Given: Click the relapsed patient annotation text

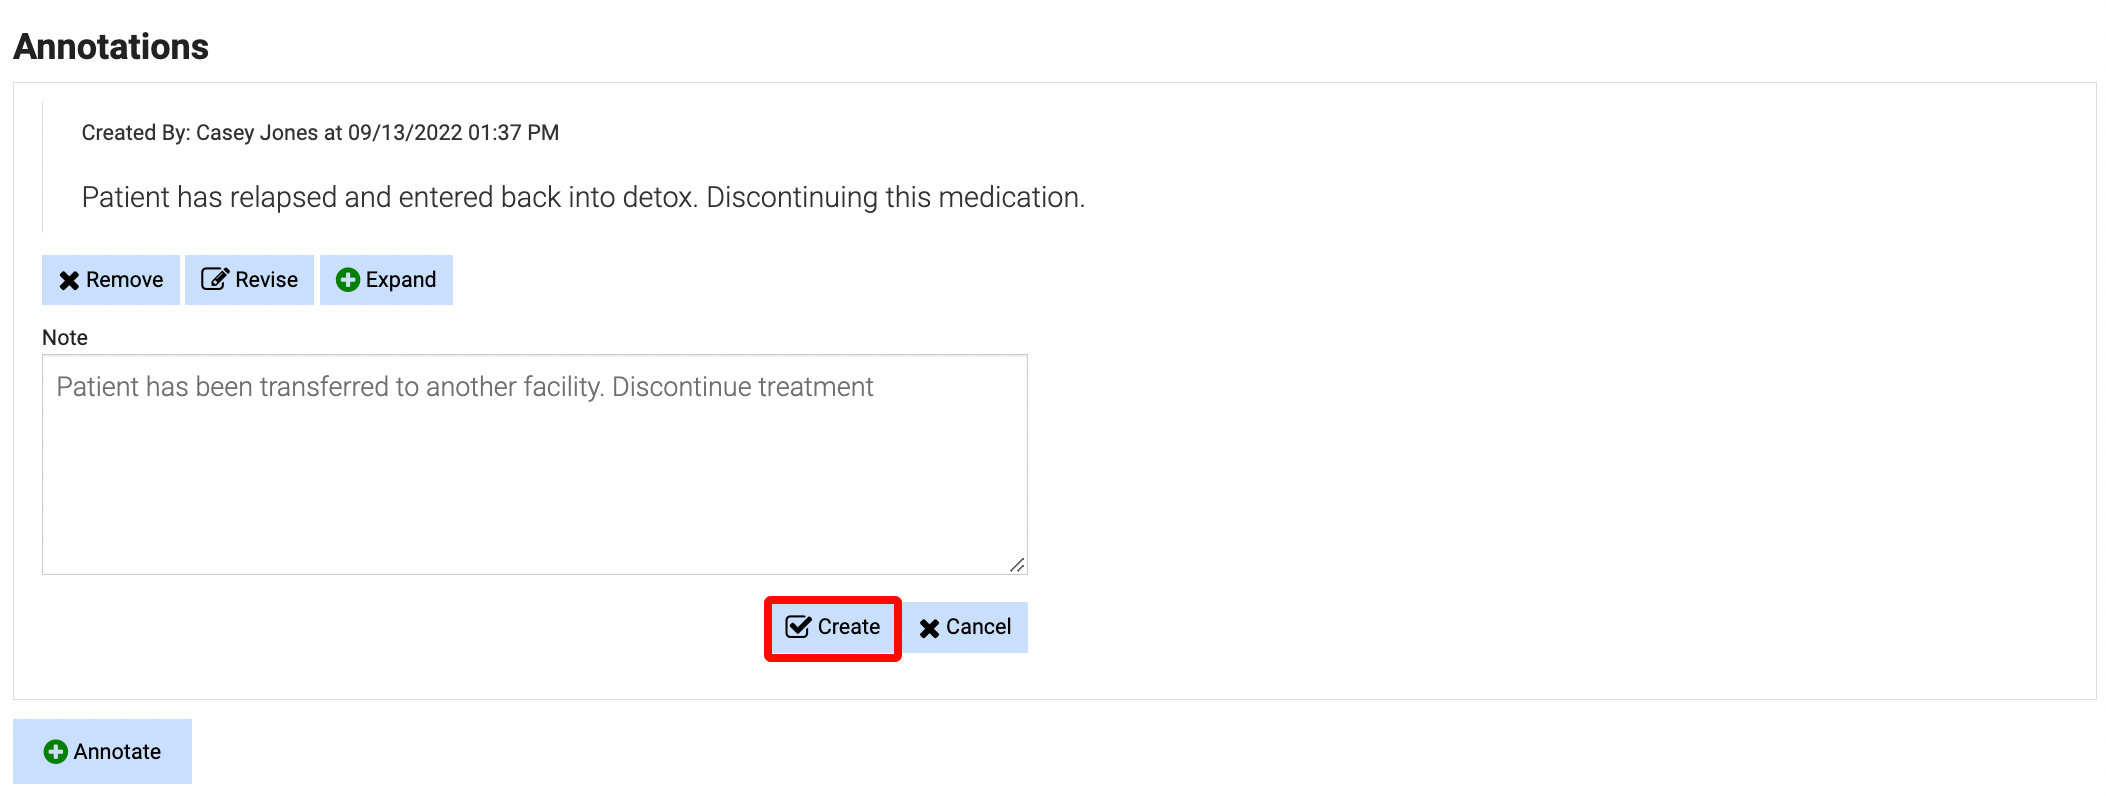Looking at the screenshot, I should [583, 198].
